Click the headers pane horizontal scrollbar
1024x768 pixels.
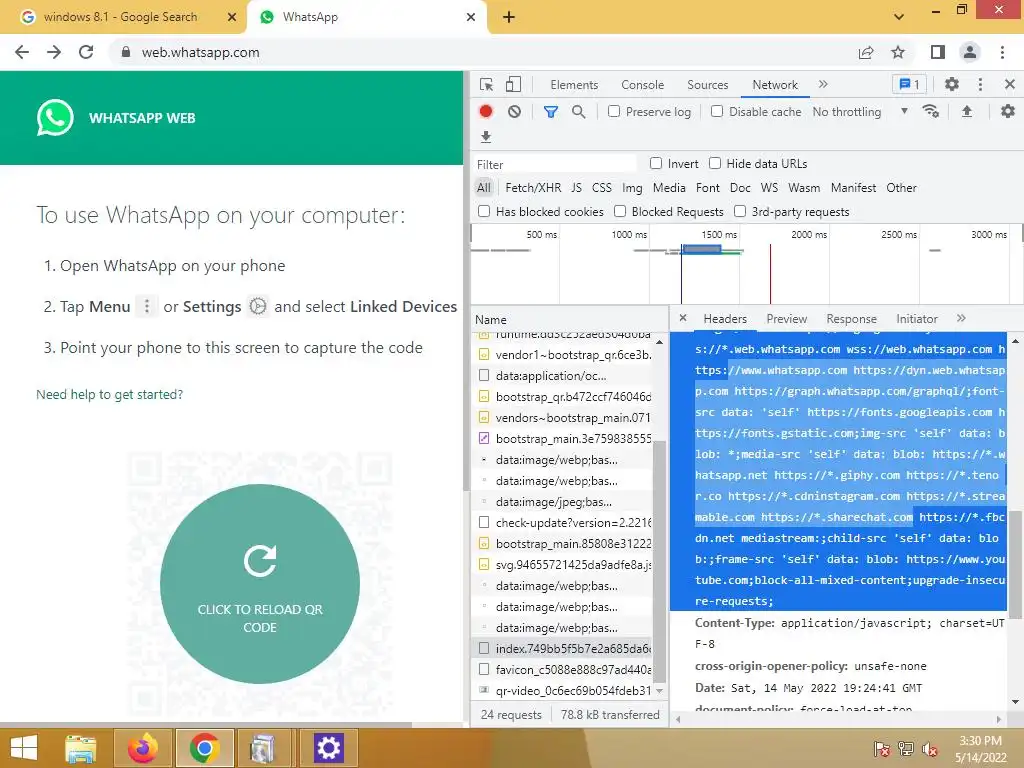point(838,720)
